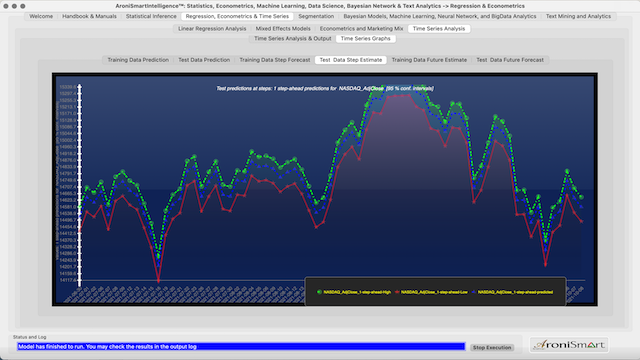Show Test Data Future Forecast graph

coord(510,60)
